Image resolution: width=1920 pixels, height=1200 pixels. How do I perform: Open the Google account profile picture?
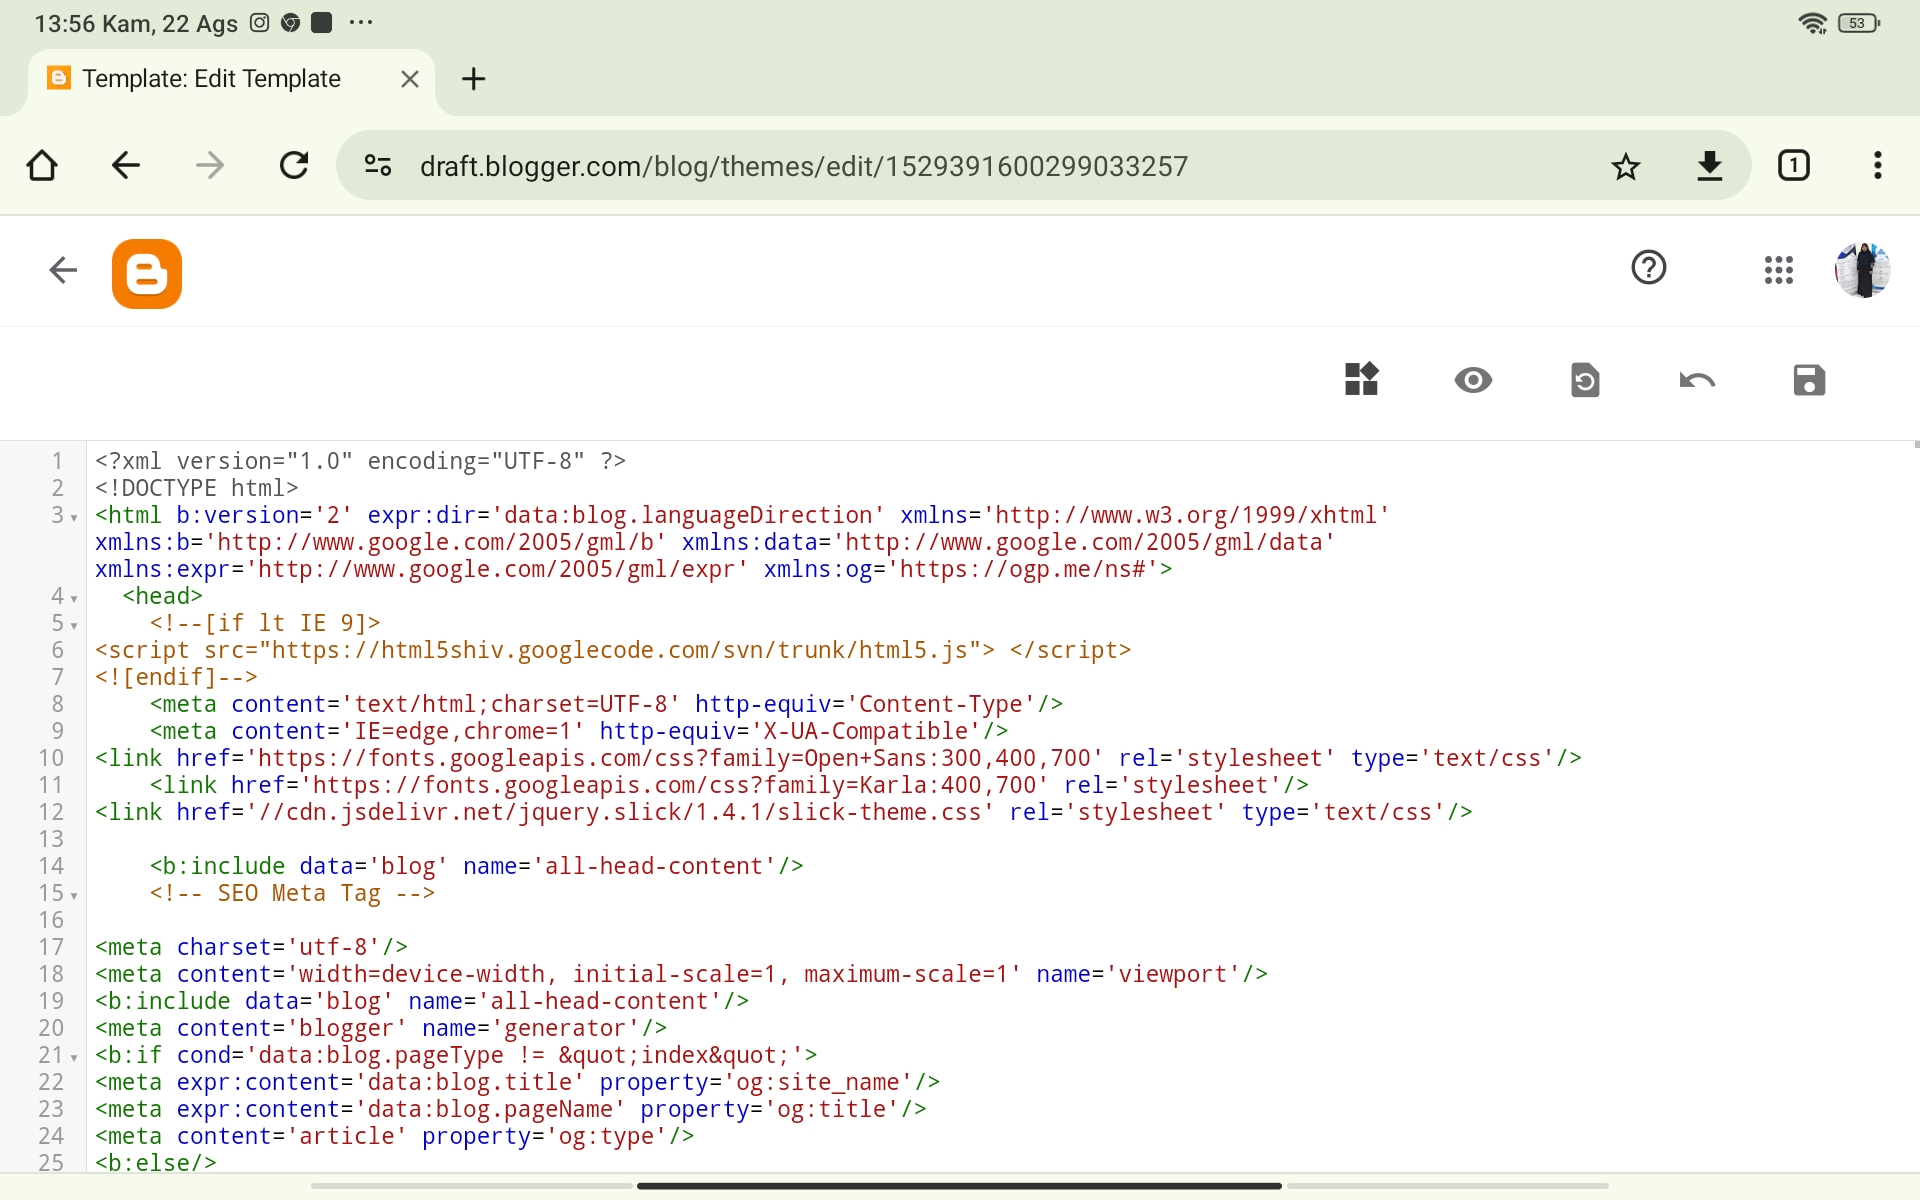1862,270
